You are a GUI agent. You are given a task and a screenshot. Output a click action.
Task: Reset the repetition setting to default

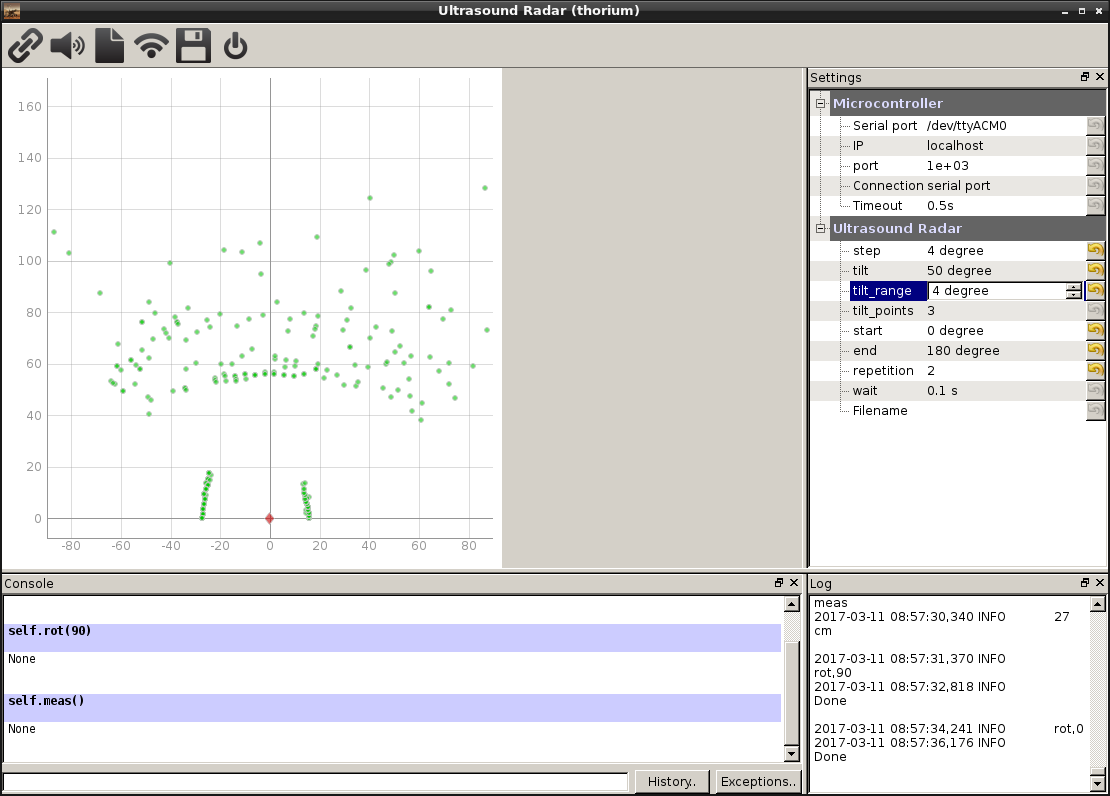tap(1096, 371)
